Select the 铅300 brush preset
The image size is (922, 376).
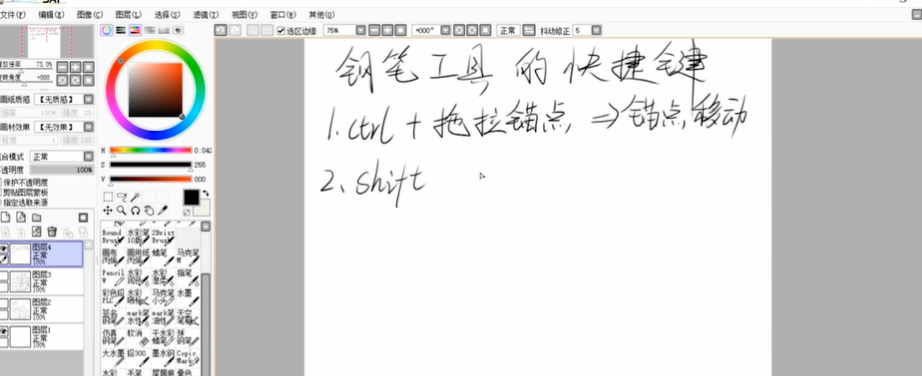[138, 358]
